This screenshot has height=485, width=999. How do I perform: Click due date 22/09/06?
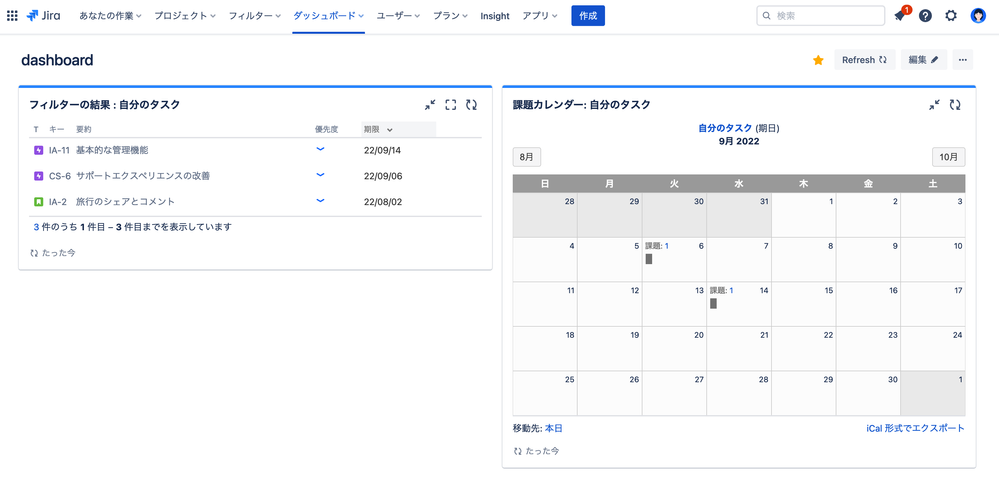(383, 176)
